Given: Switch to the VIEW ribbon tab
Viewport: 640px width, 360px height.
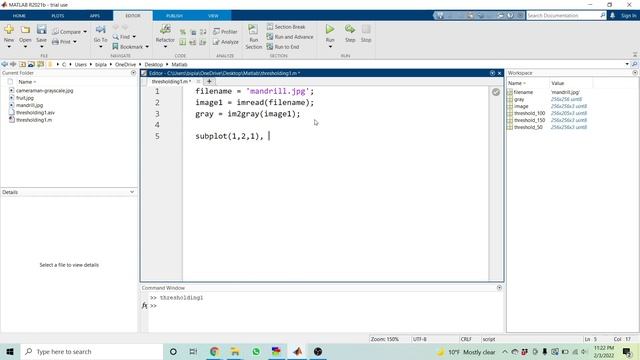Looking at the screenshot, I should (213, 16).
